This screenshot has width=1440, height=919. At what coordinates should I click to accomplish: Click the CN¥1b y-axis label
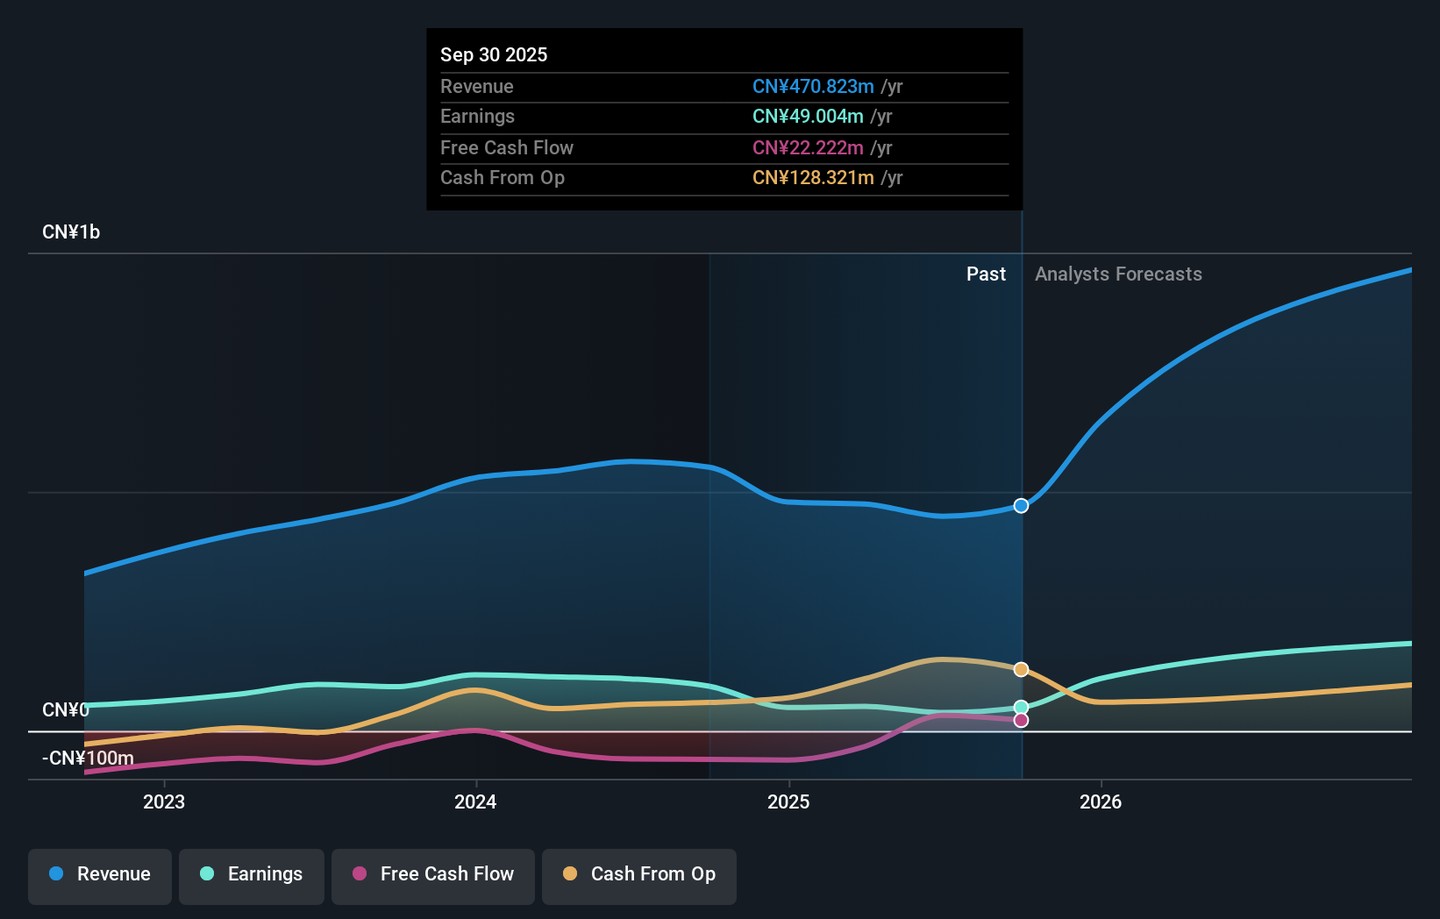pyautogui.click(x=71, y=232)
